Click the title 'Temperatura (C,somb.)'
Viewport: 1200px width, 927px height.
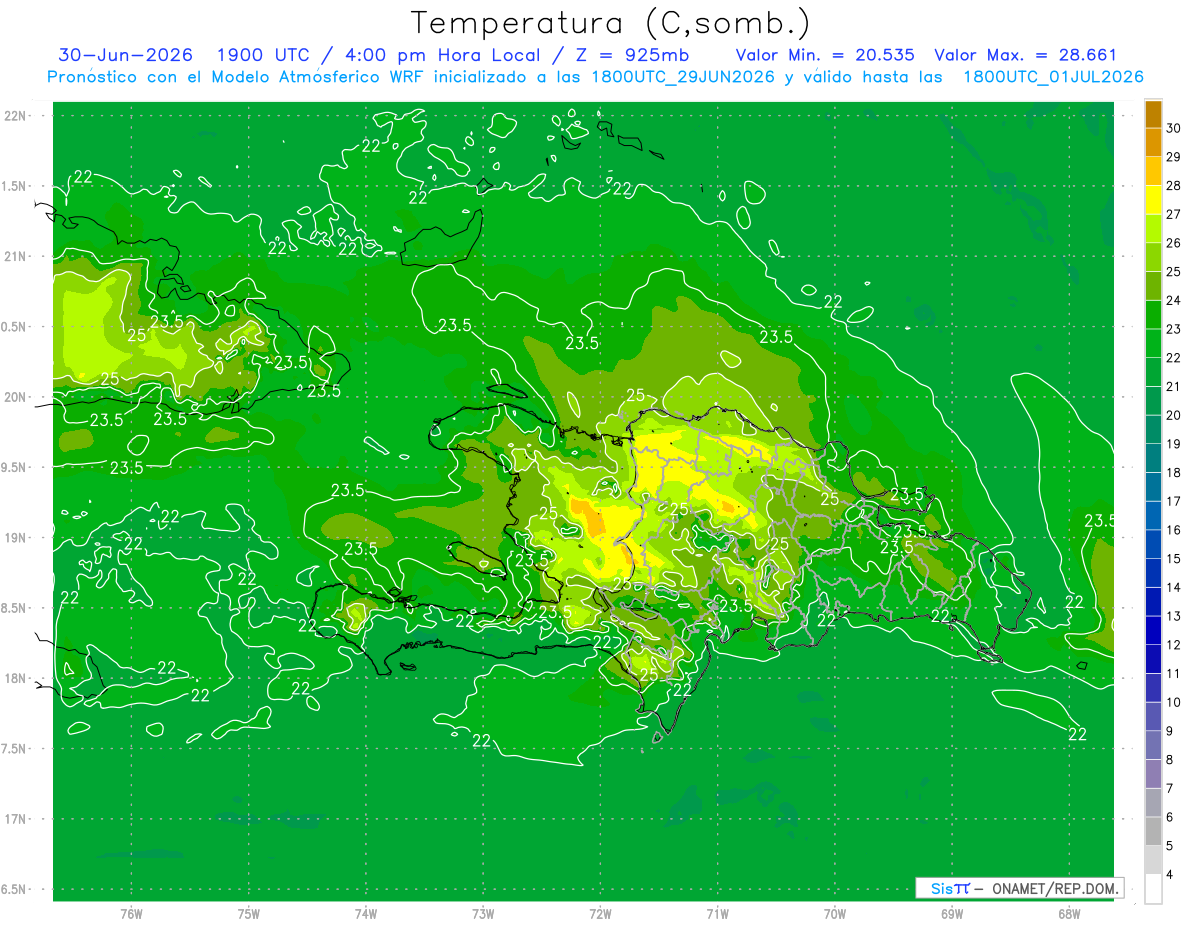611,23
